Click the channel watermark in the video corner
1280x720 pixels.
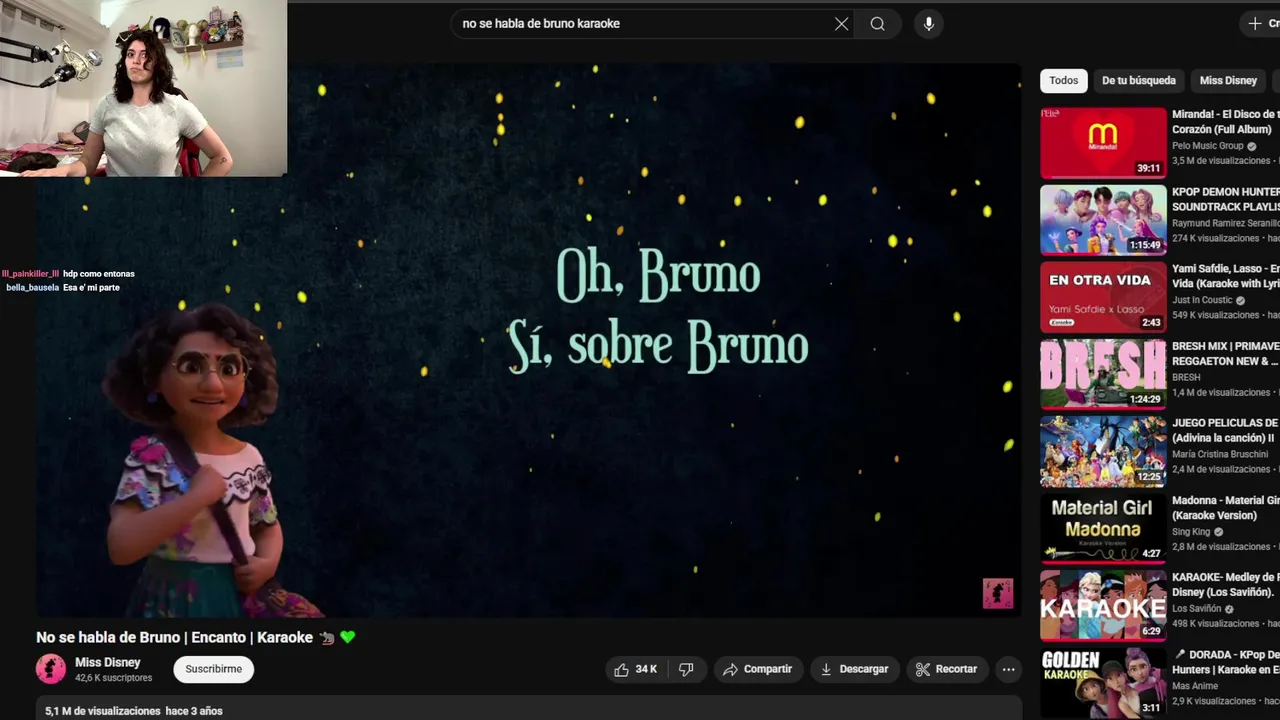pyautogui.click(x=998, y=593)
